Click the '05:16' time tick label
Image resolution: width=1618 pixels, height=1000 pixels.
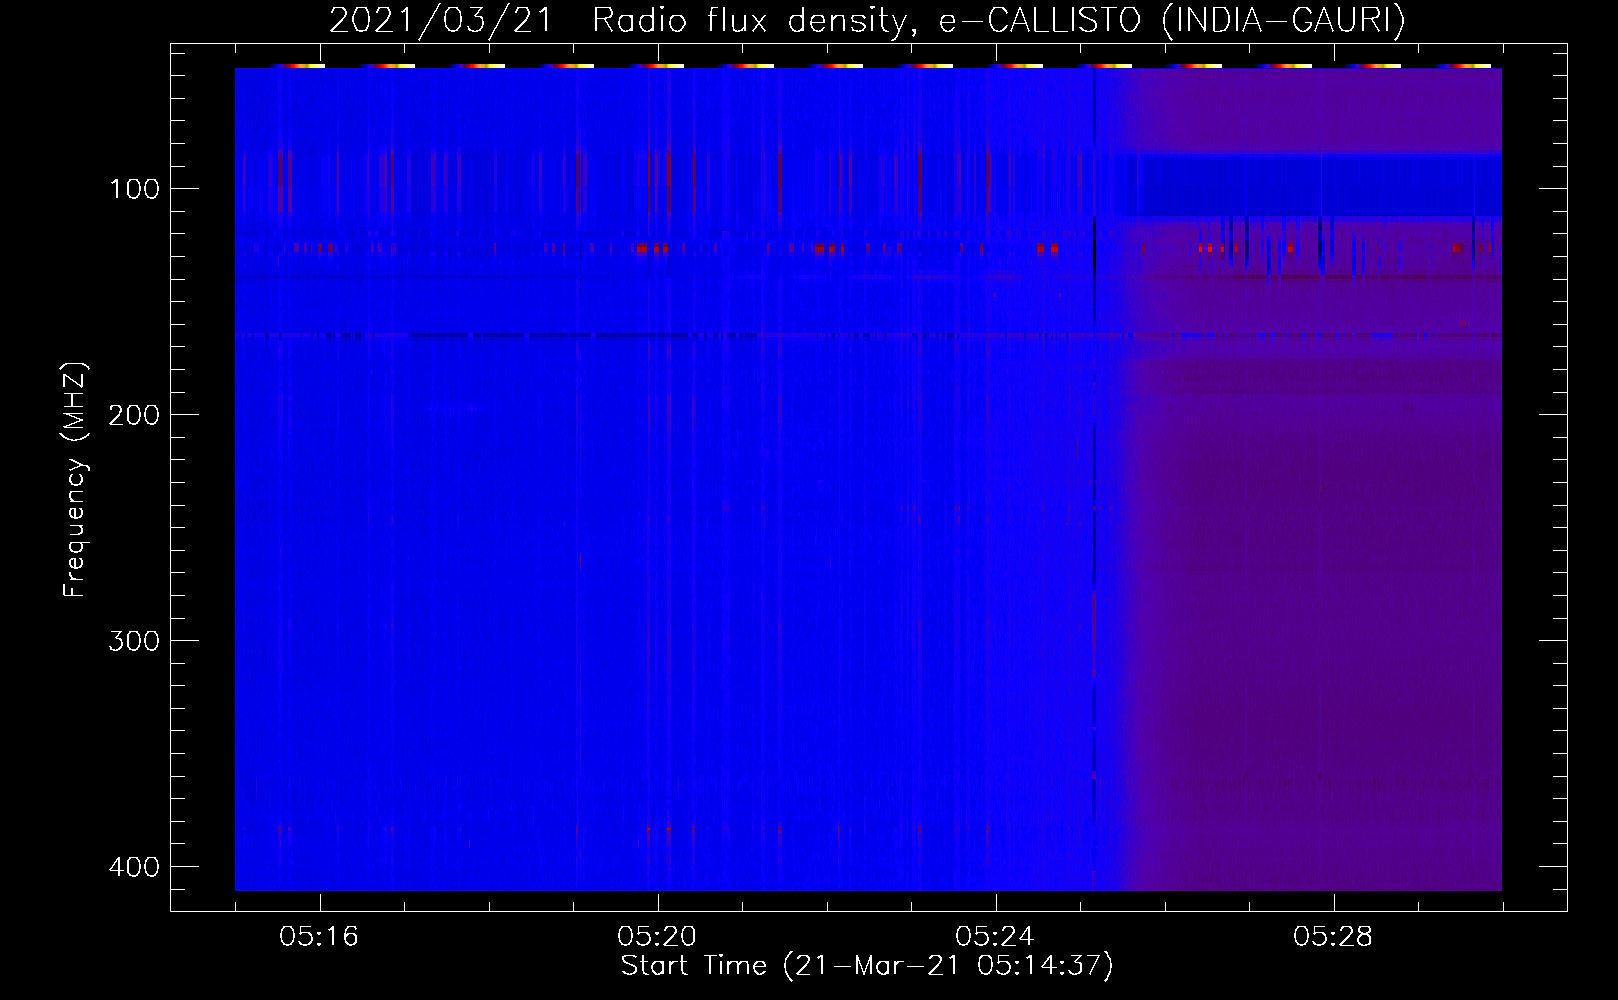pos(320,937)
